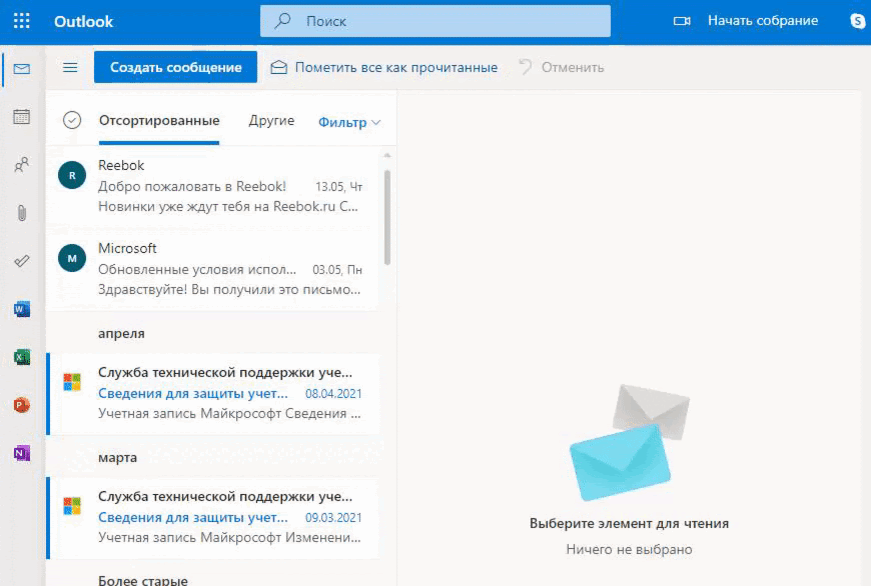The width and height of the screenshot is (871, 586).
Task: Click the message list scrollbar thumb
Action: pos(387,217)
